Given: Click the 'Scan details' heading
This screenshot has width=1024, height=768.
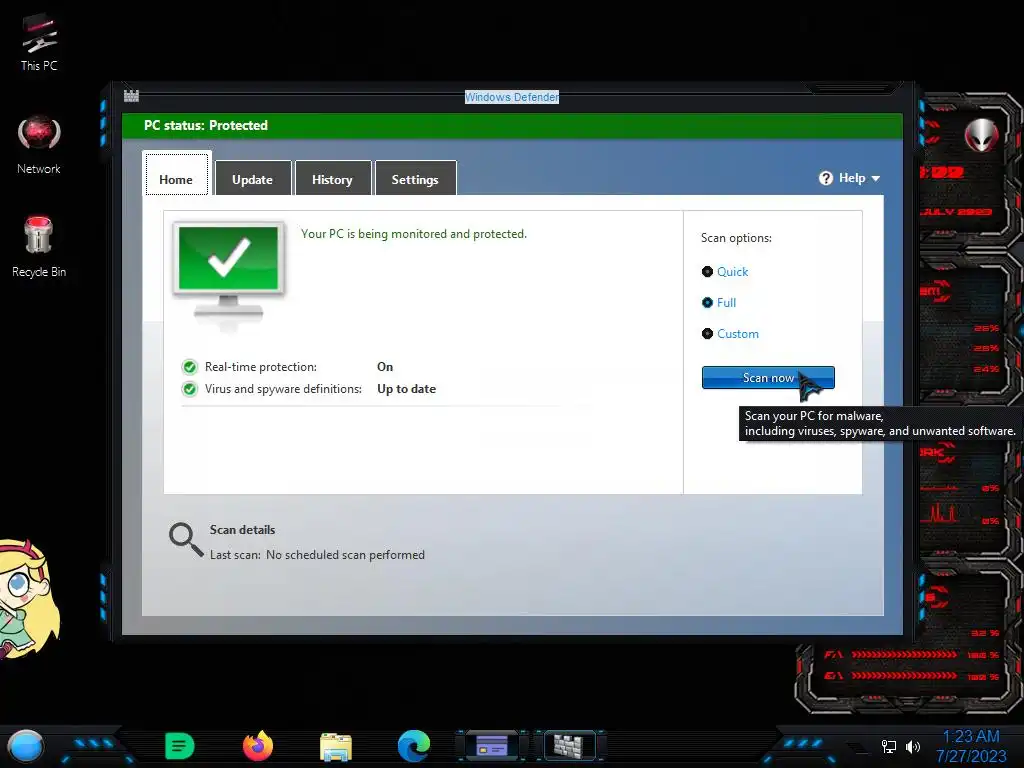Looking at the screenshot, I should [242, 530].
